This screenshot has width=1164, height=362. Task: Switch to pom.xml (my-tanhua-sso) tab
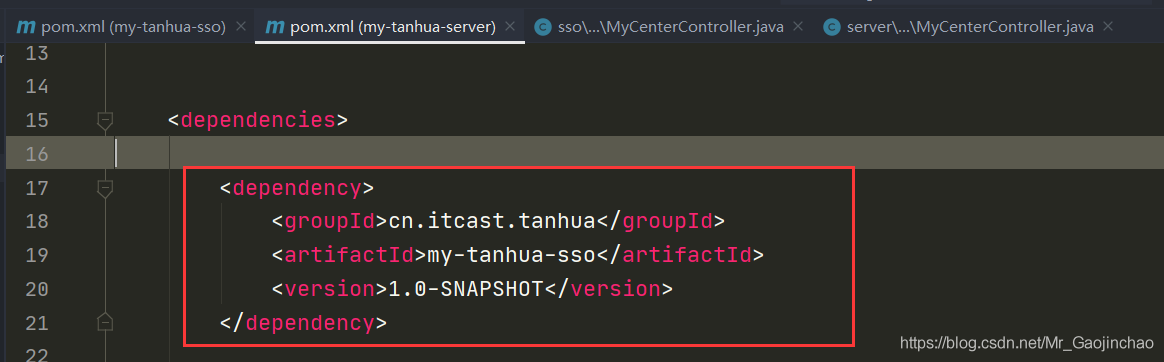(125, 27)
